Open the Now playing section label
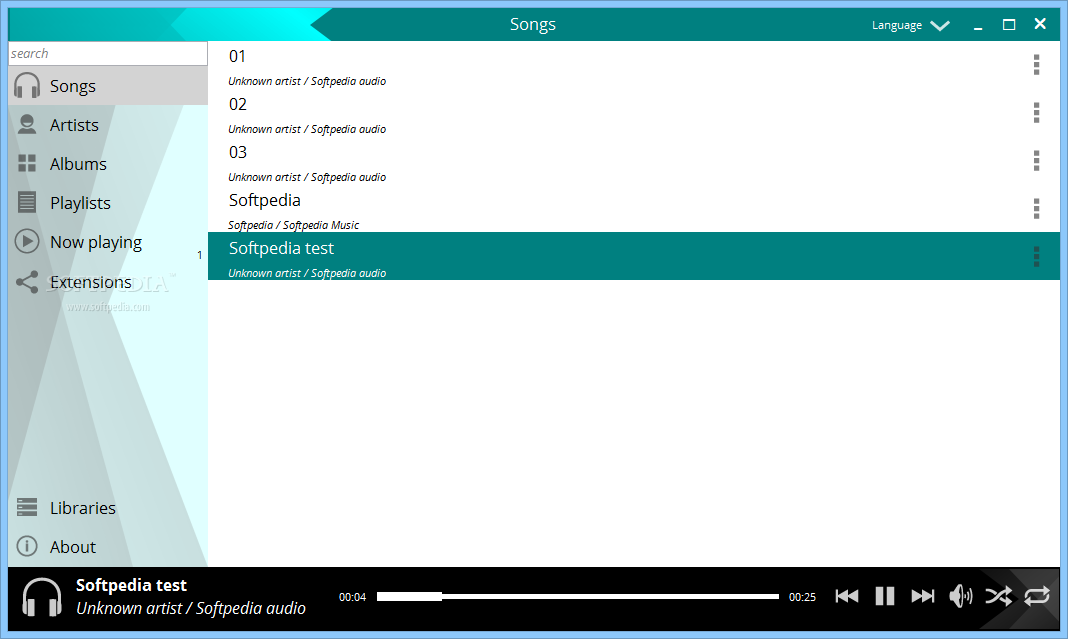The height and width of the screenshot is (639, 1068). coord(96,243)
